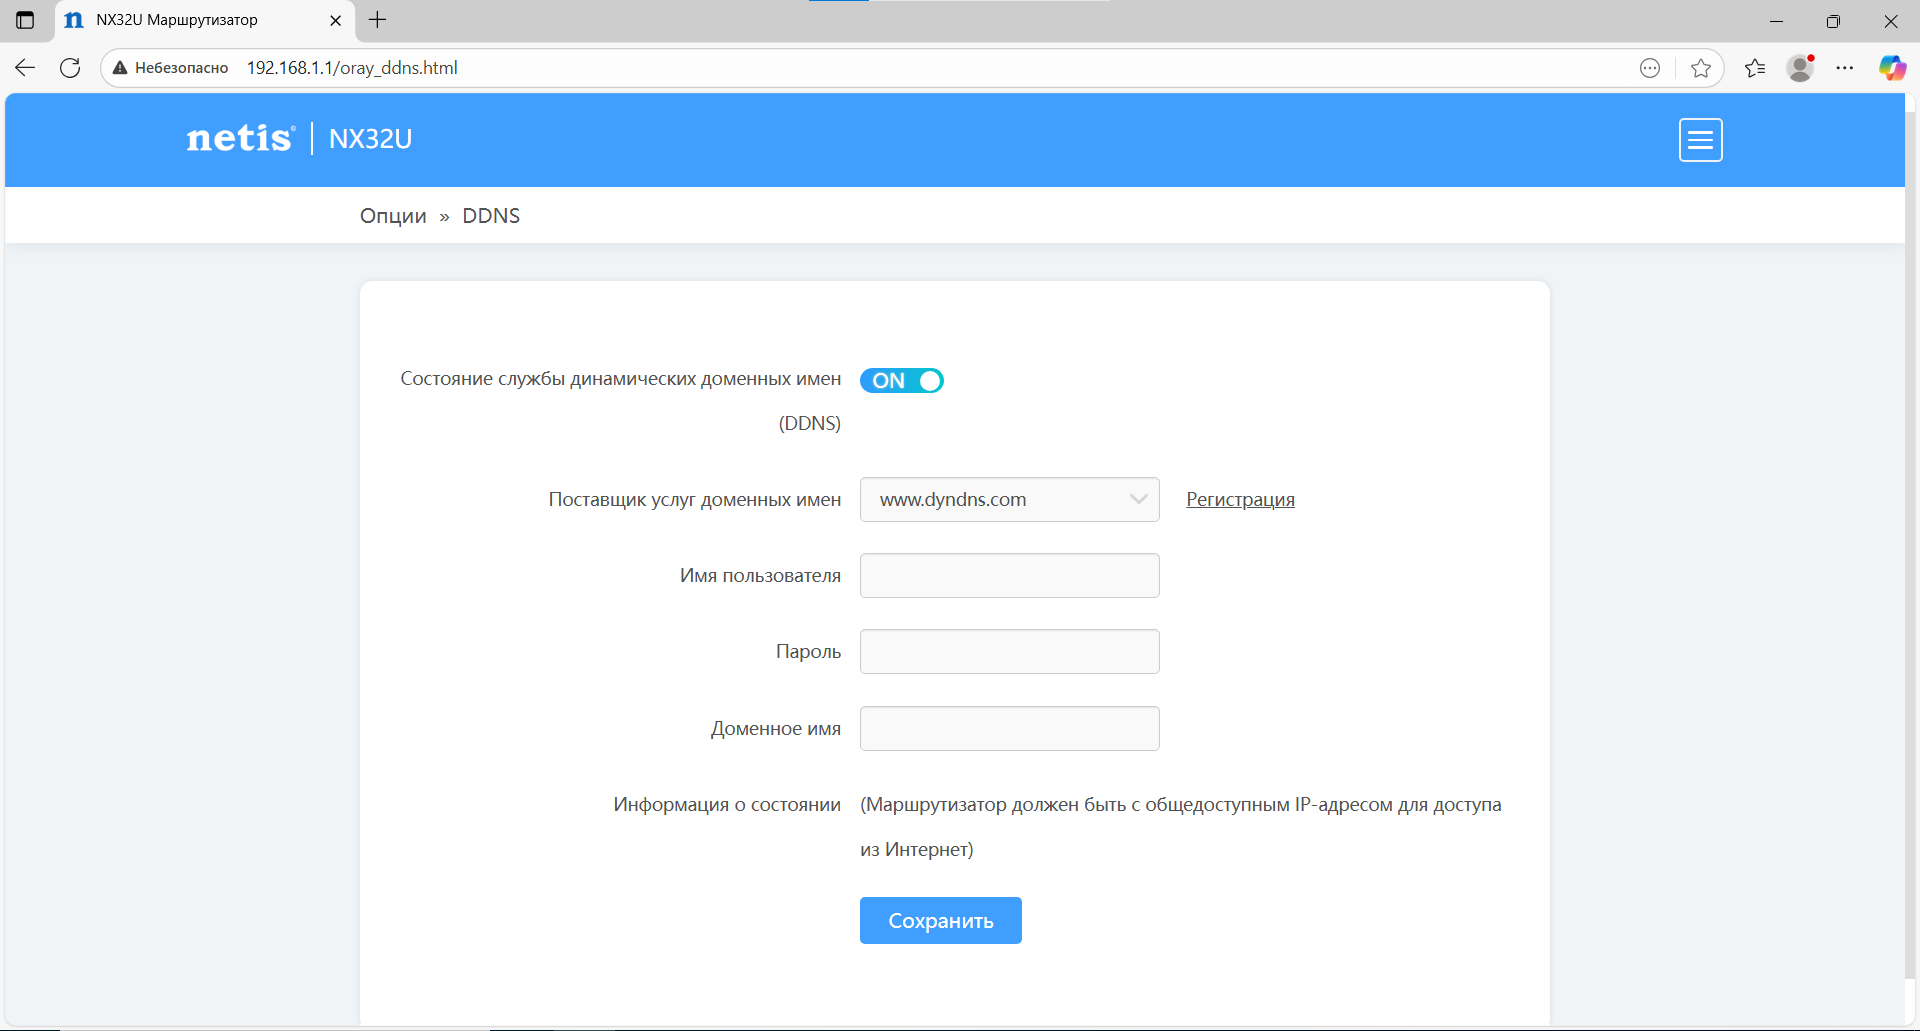
Task: Open the tab actions menu
Action: point(25,20)
